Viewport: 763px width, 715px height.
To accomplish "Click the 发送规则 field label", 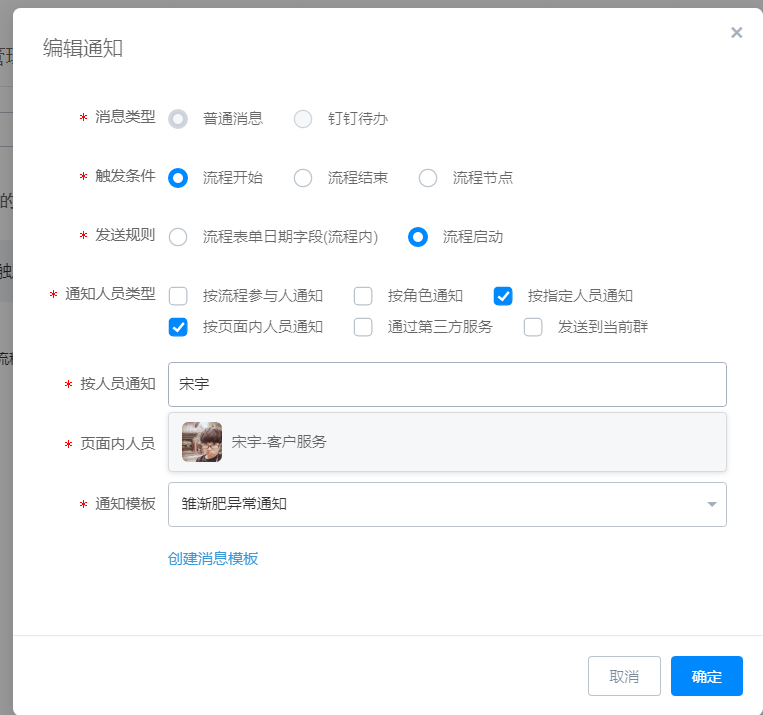I will tap(125, 235).
